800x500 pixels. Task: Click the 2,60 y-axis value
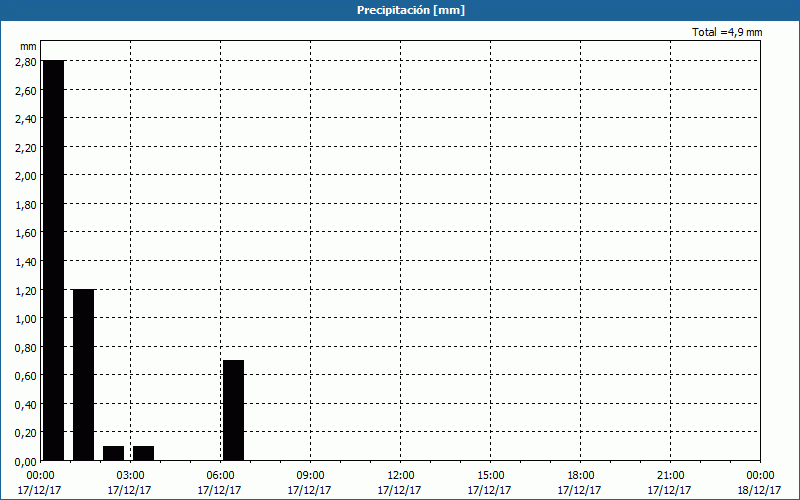click(x=26, y=90)
